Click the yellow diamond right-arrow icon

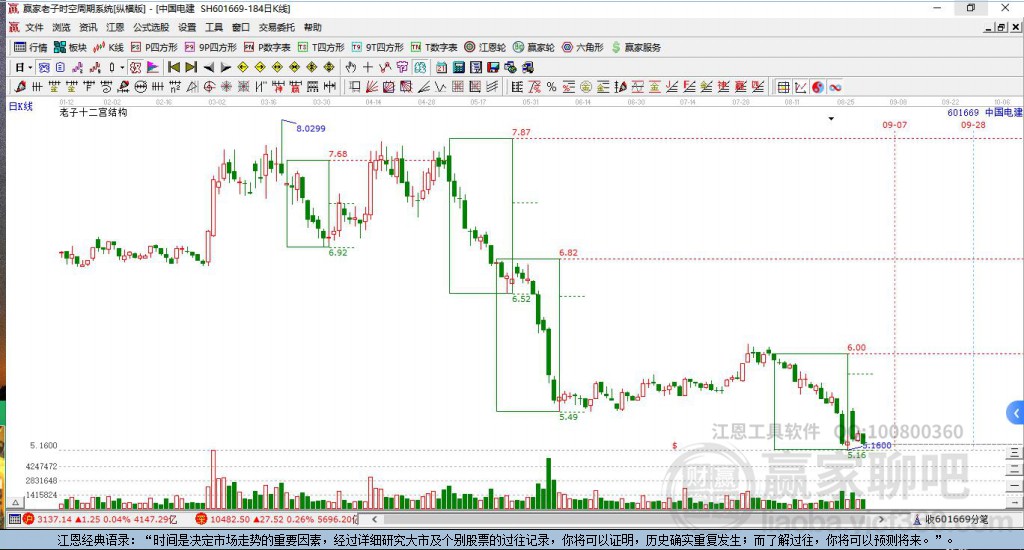[x=260, y=67]
